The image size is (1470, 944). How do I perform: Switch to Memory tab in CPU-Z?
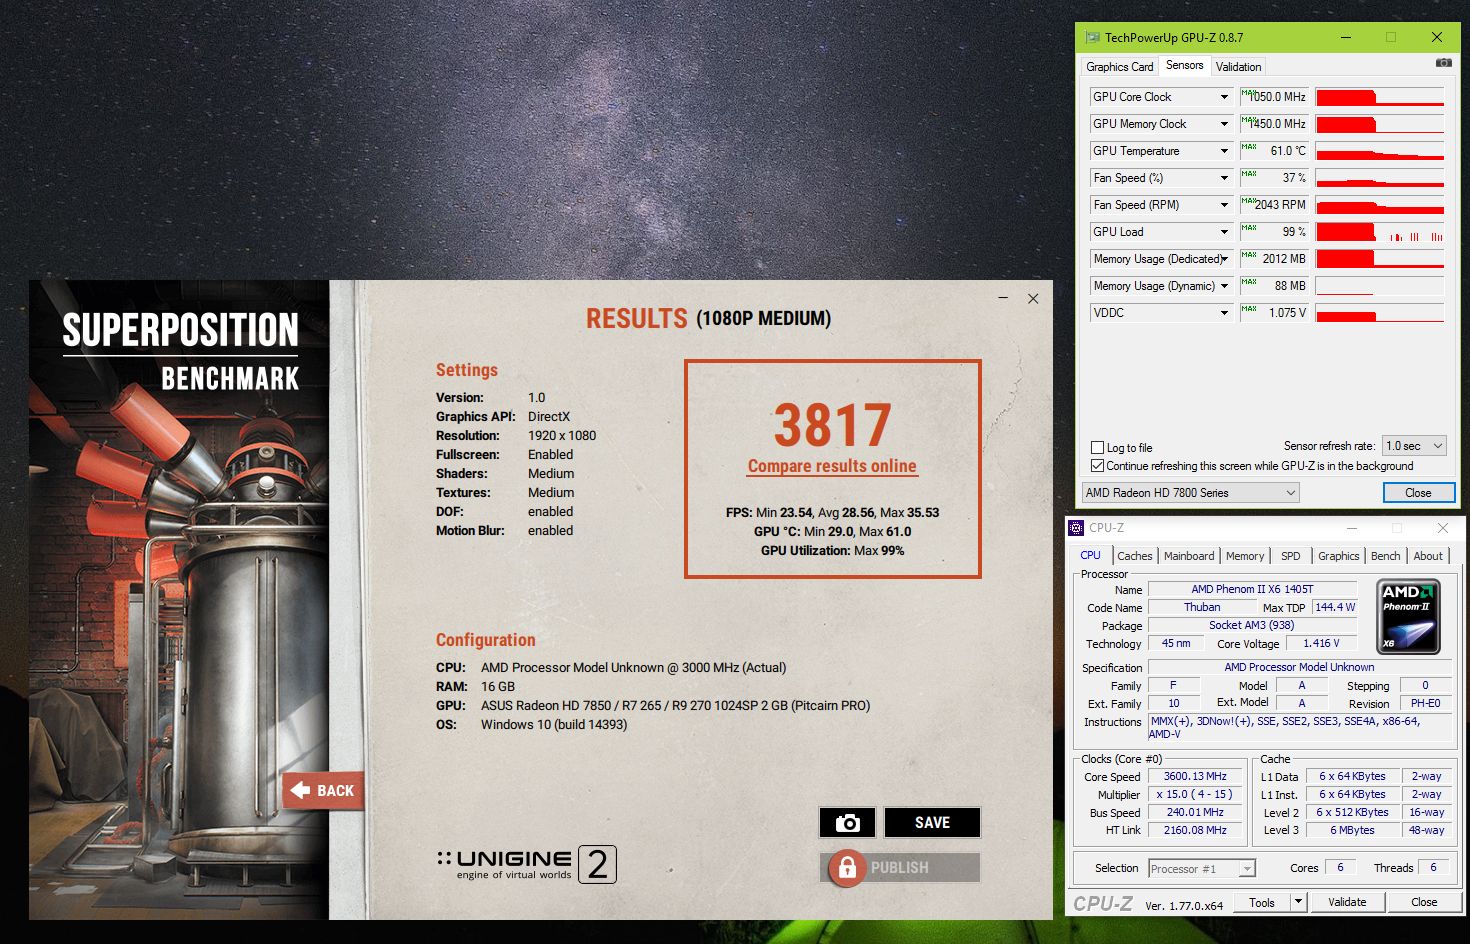point(1245,556)
